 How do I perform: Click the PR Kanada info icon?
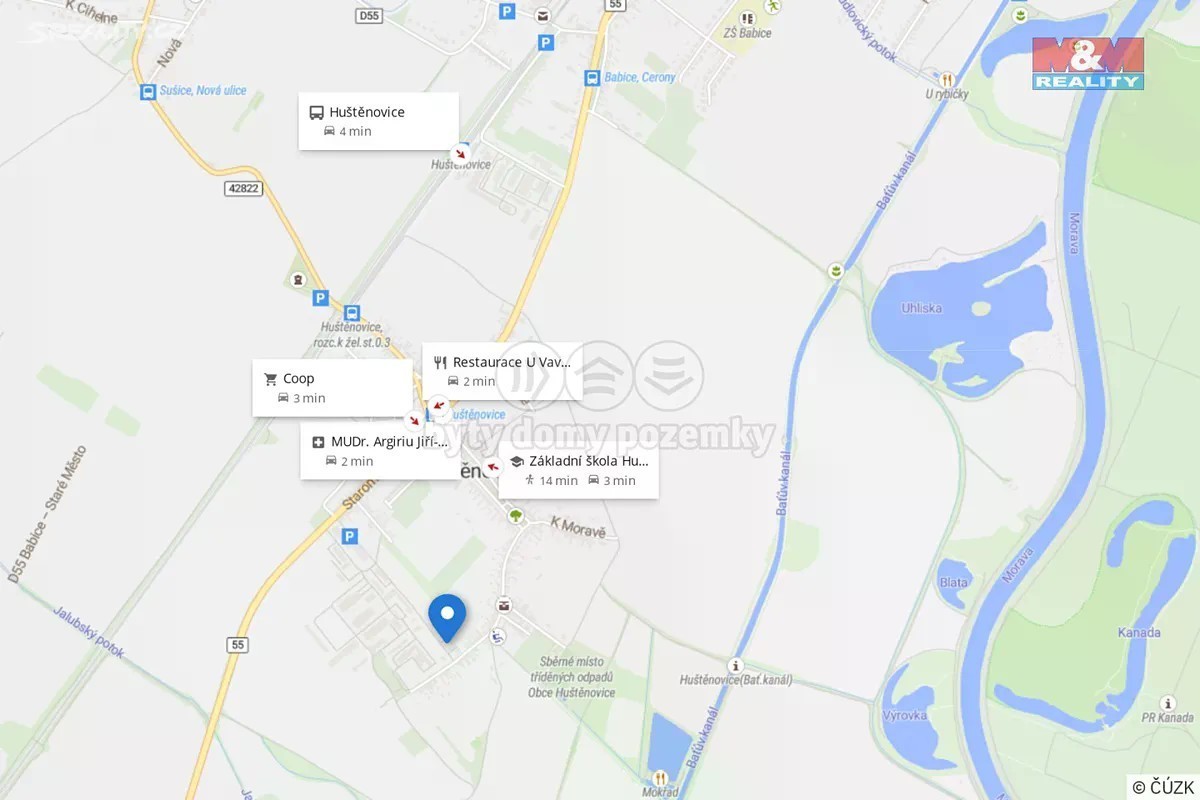1167,703
